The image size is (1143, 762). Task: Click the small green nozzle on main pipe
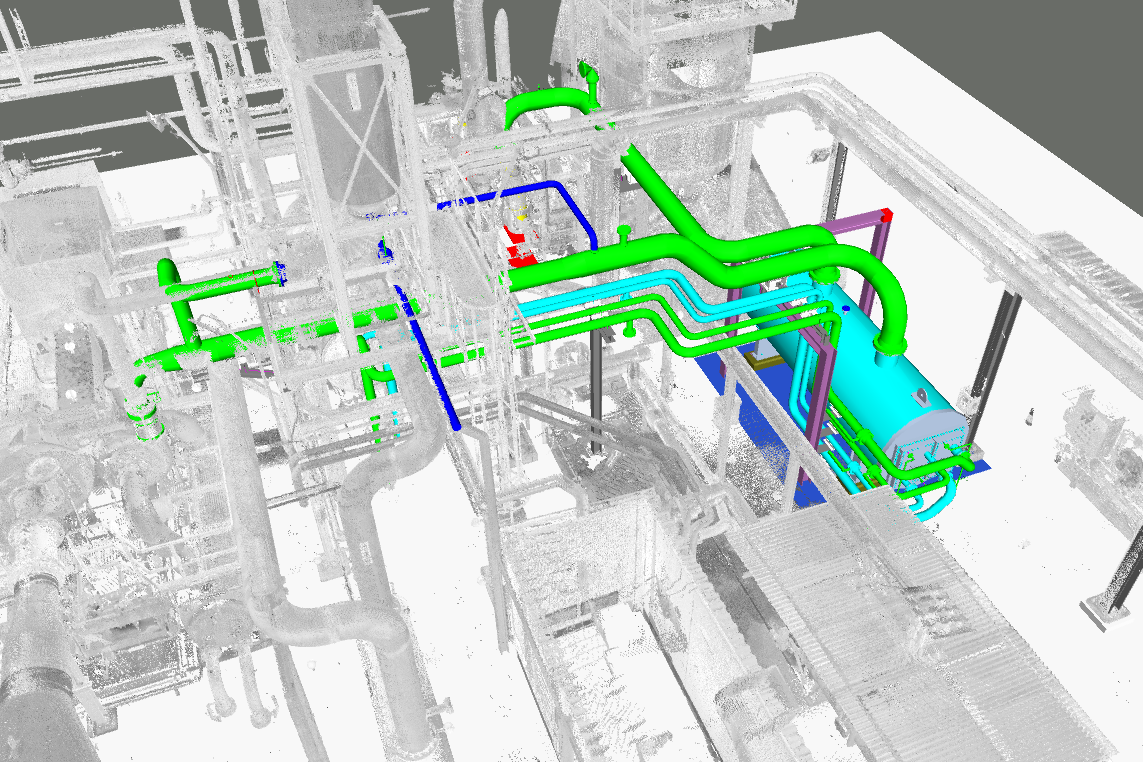pyautogui.click(x=624, y=233)
